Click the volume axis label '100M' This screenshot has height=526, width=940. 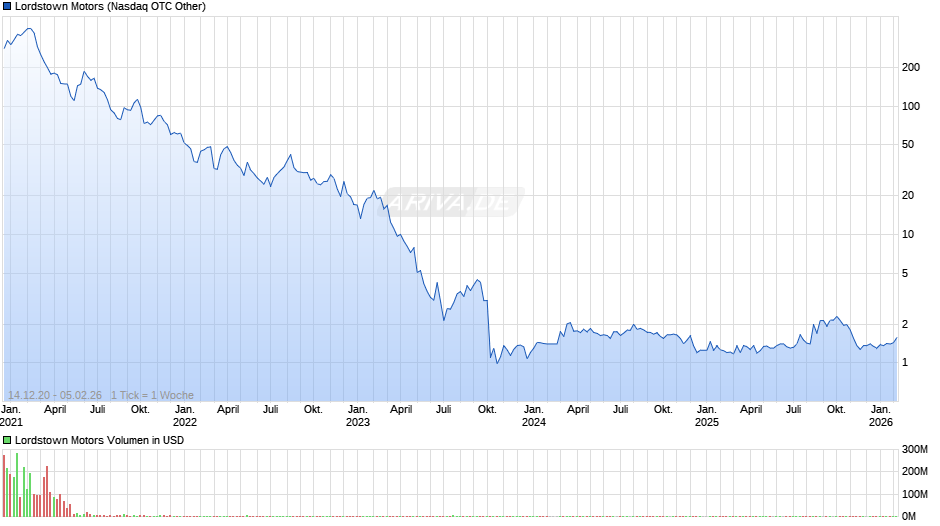(915, 494)
